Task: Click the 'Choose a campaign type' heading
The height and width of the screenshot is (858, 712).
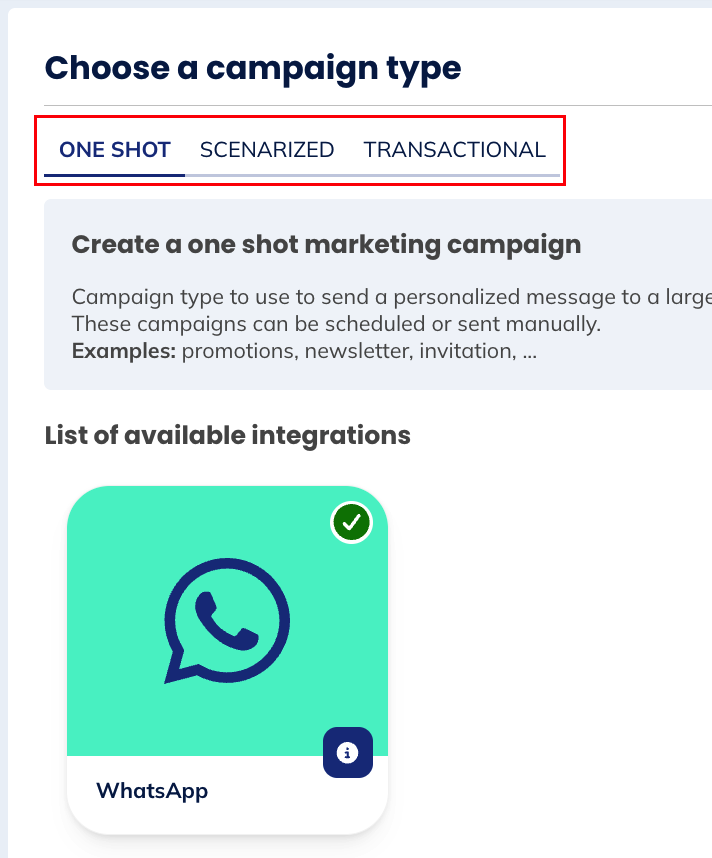Action: [253, 68]
